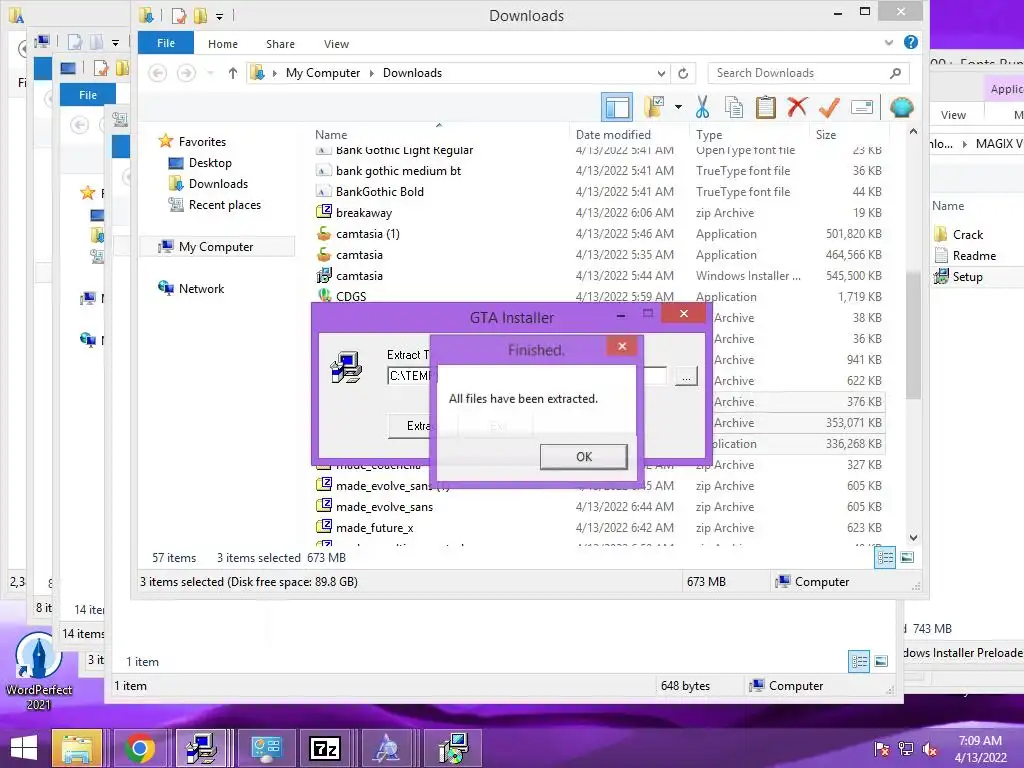Image resolution: width=1024 pixels, height=768 pixels.
Task: Open the address bar history dropdown
Action: coord(661,73)
